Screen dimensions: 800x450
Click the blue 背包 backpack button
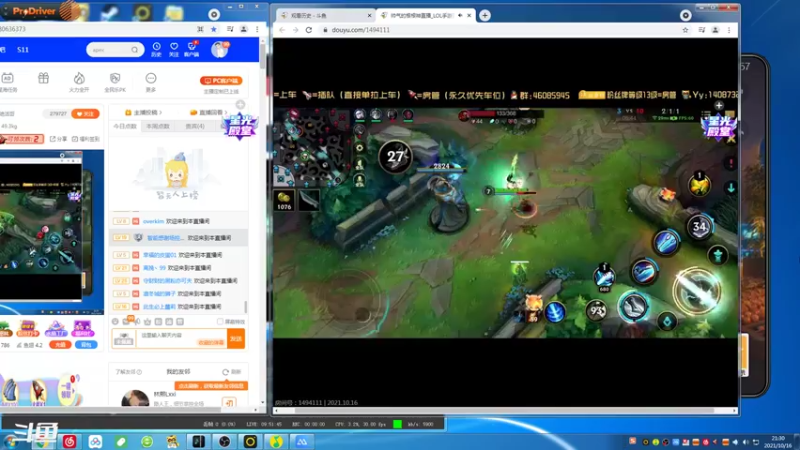tap(86, 345)
